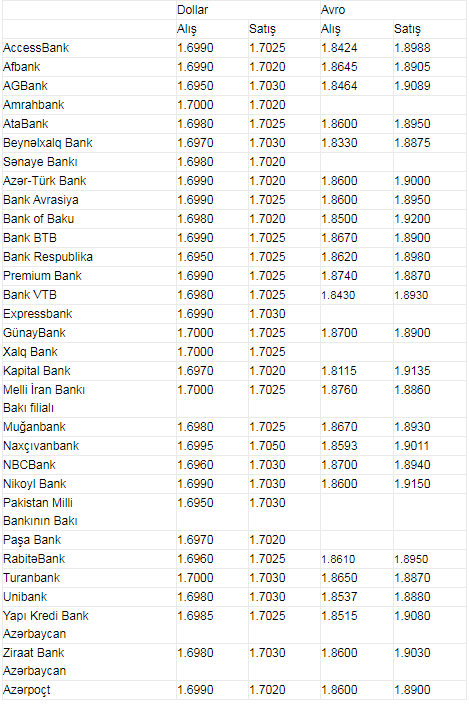Screen dimensions: 469x704
Task: Click Unibank euro buying rate 1.8537
Action: coord(339,597)
